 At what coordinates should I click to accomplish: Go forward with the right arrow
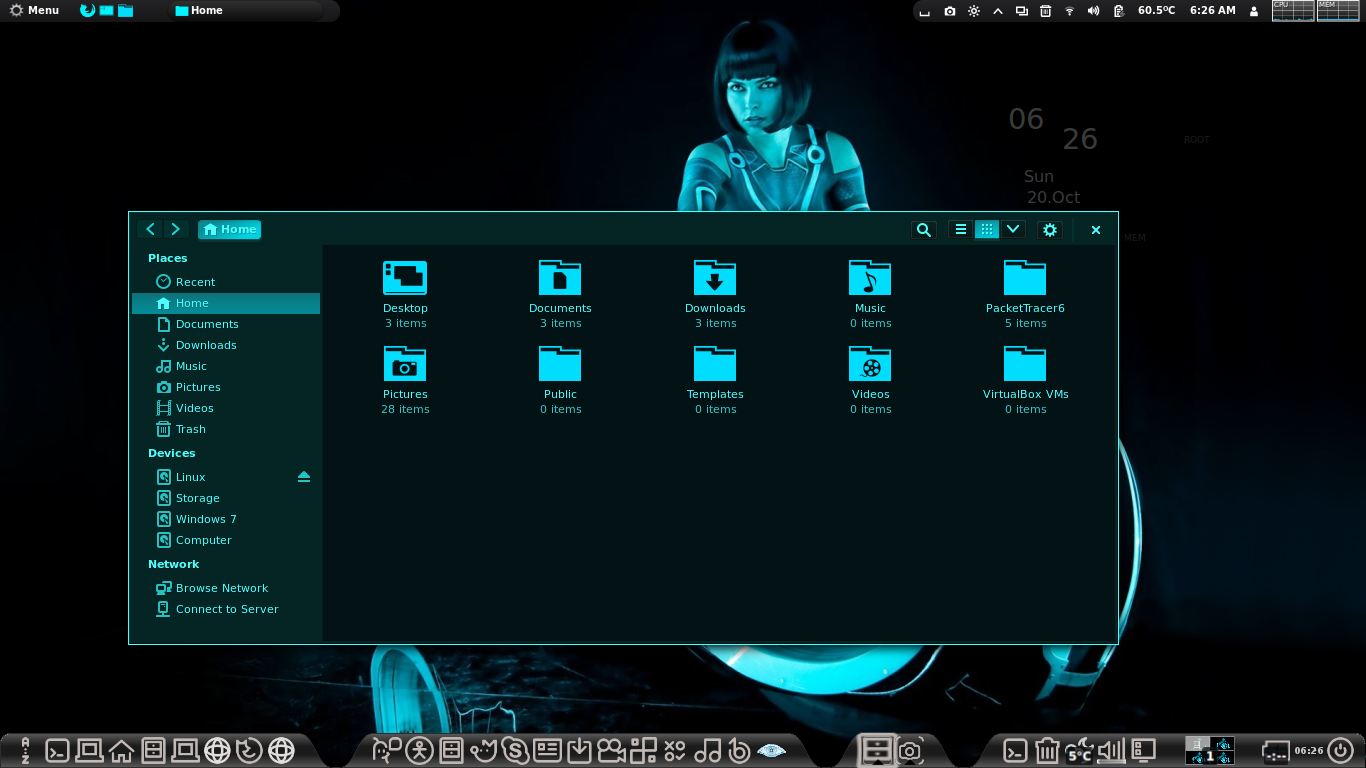176,229
